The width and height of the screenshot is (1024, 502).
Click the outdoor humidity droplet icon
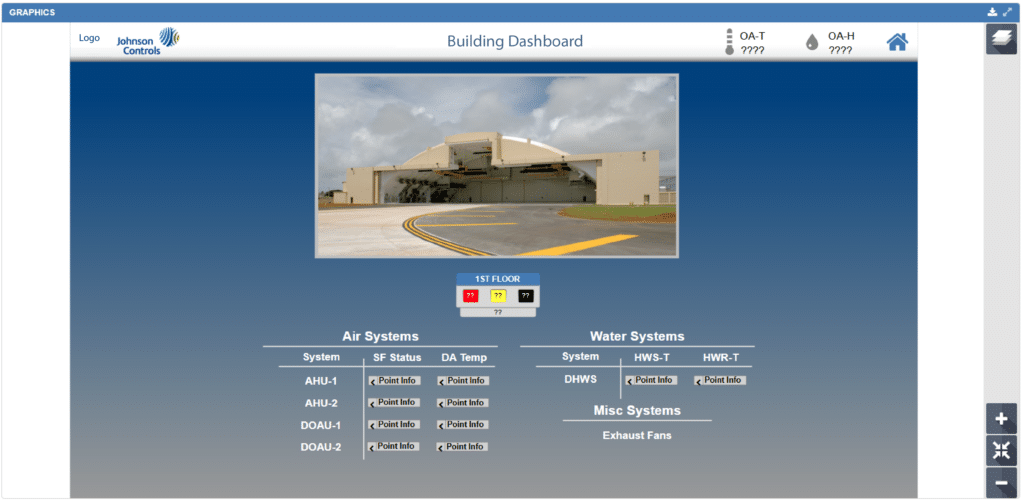(x=812, y=42)
